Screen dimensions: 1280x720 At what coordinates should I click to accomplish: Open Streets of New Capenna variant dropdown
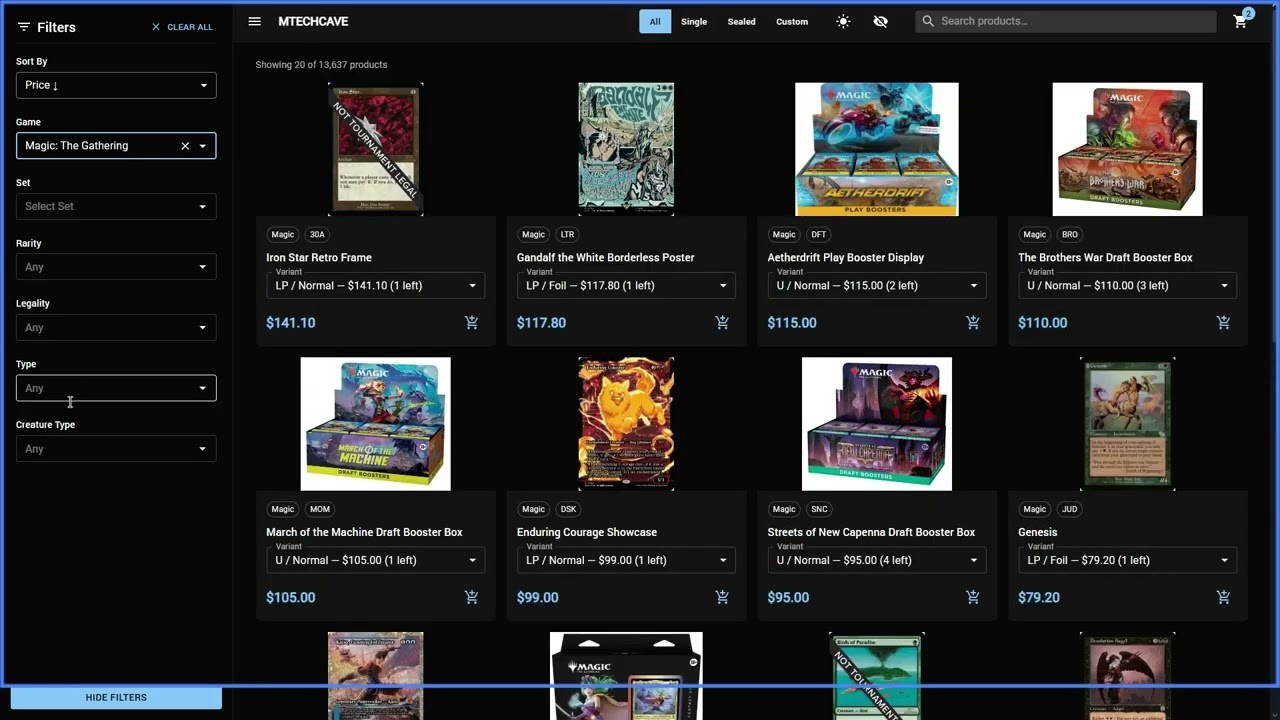pos(877,560)
